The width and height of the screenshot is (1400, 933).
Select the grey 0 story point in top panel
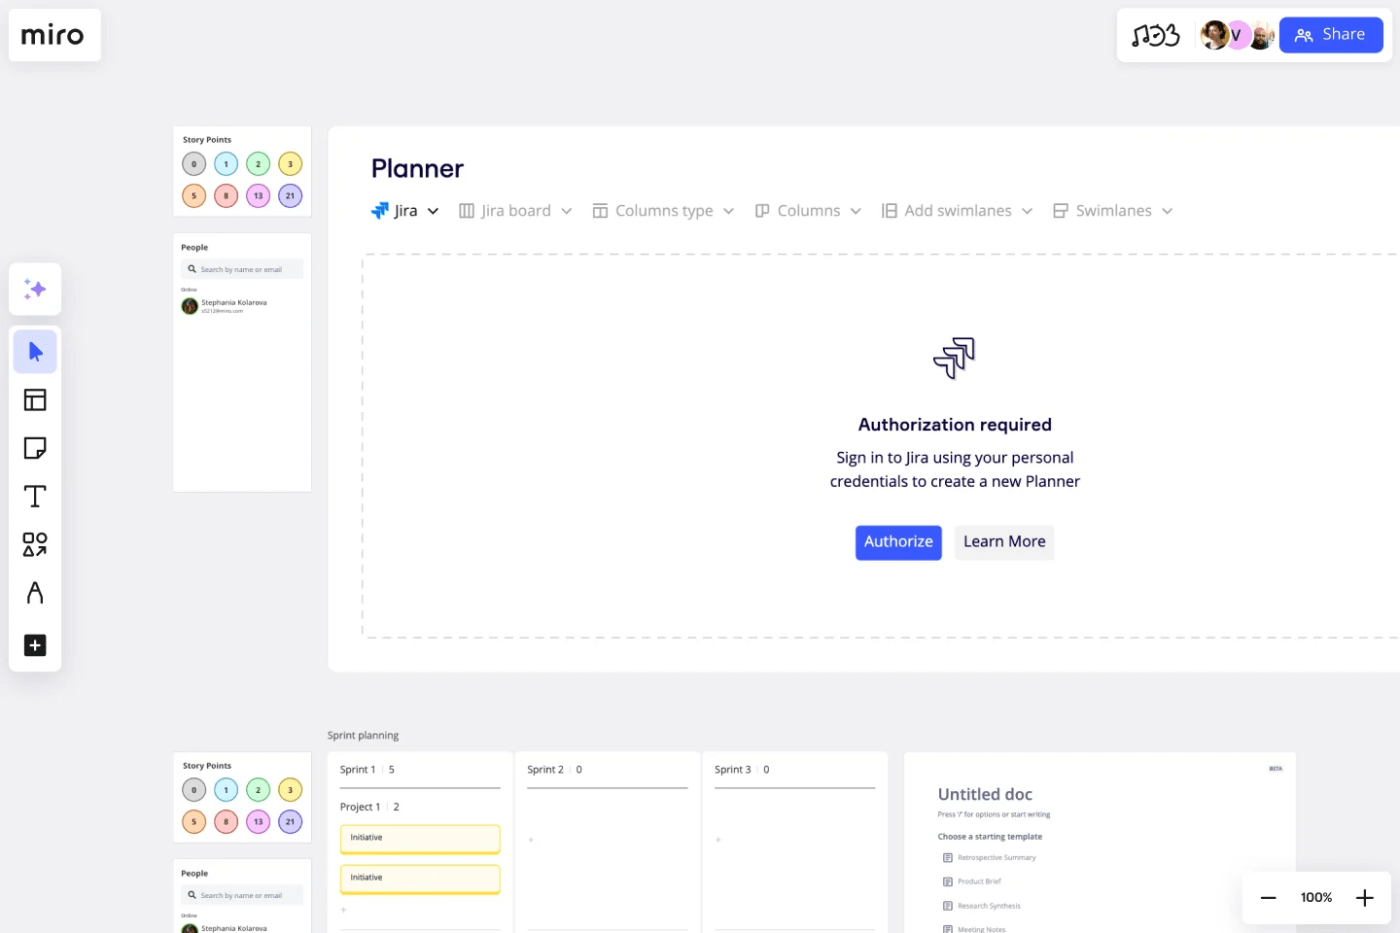(194, 164)
